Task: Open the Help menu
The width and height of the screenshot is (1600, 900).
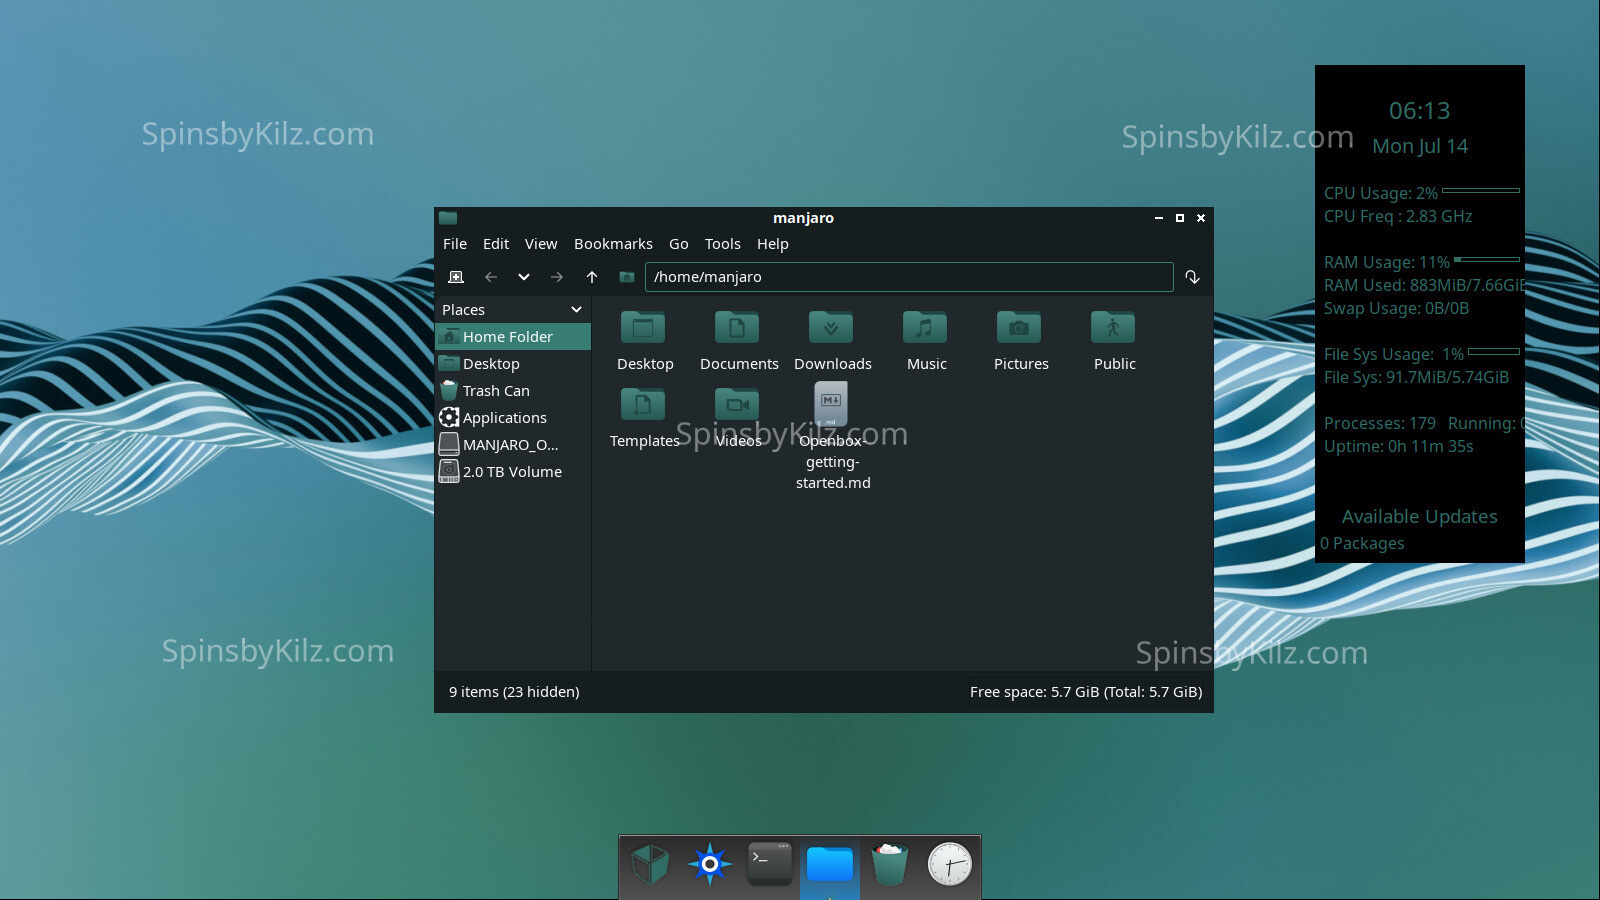Action: (773, 244)
